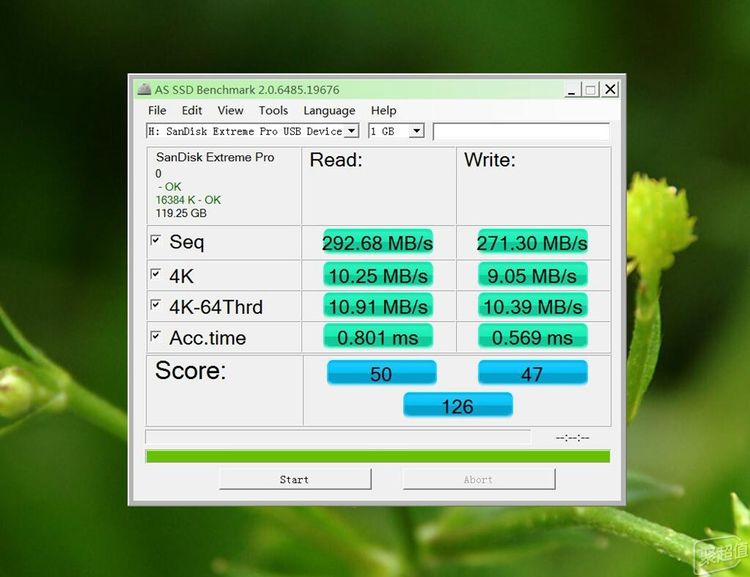Image resolution: width=750 pixels, height=577 pixels.
Task: Click the Seq read value 292.68 MB/s
Action: [x=377, y=243]
